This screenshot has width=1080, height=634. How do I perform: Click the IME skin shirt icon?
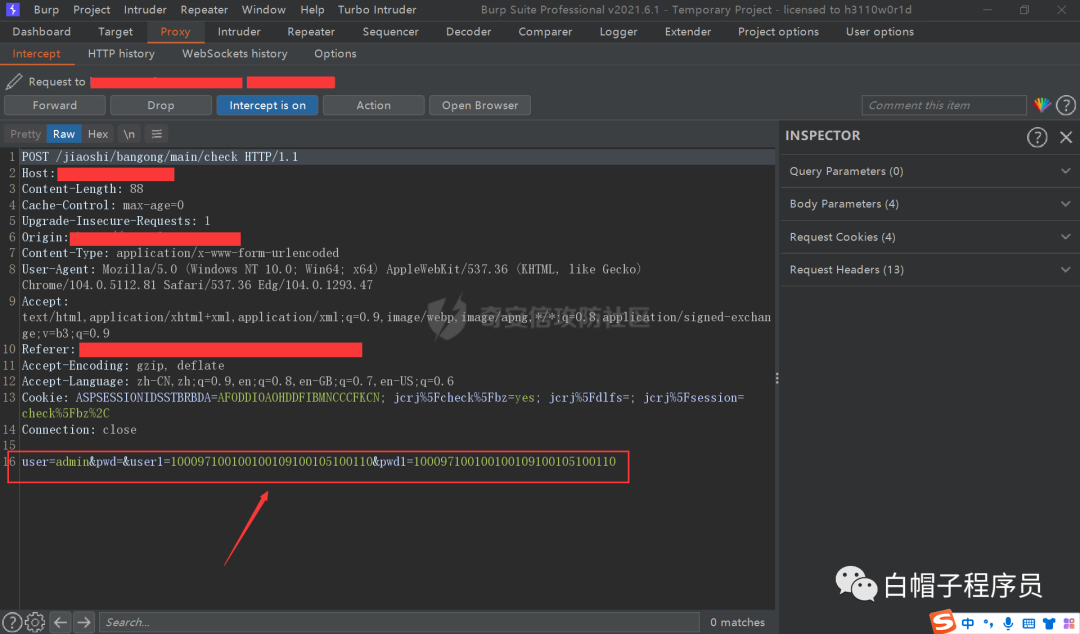1049,623
